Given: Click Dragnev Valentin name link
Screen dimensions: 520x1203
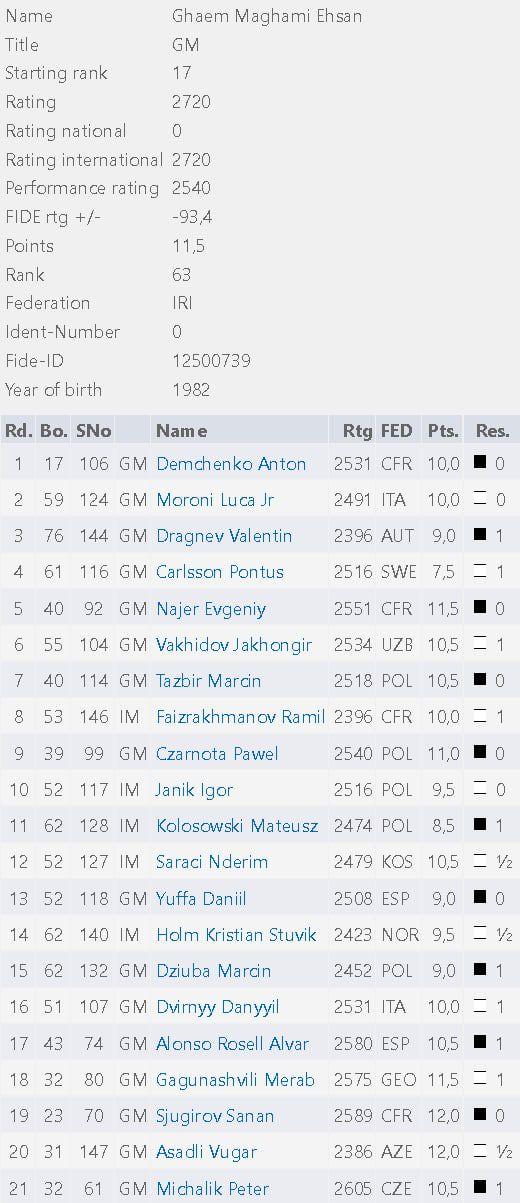Looking at the screenshot, I should 224,536.
